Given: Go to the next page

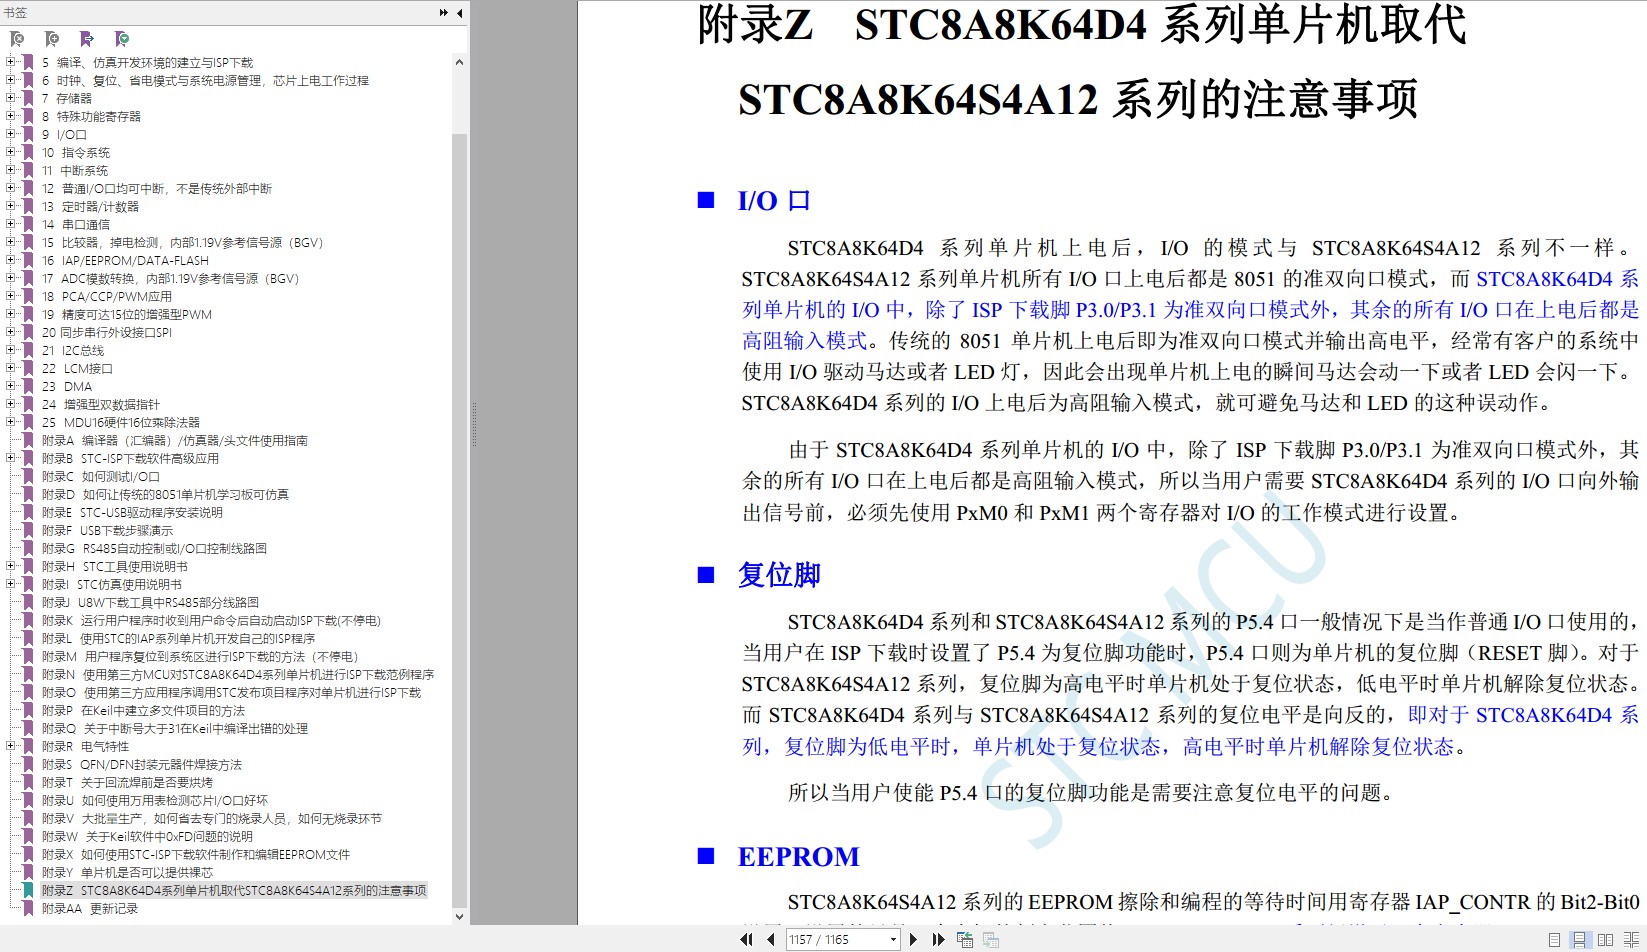Looking at the screenshot, I should pos(913,939).
